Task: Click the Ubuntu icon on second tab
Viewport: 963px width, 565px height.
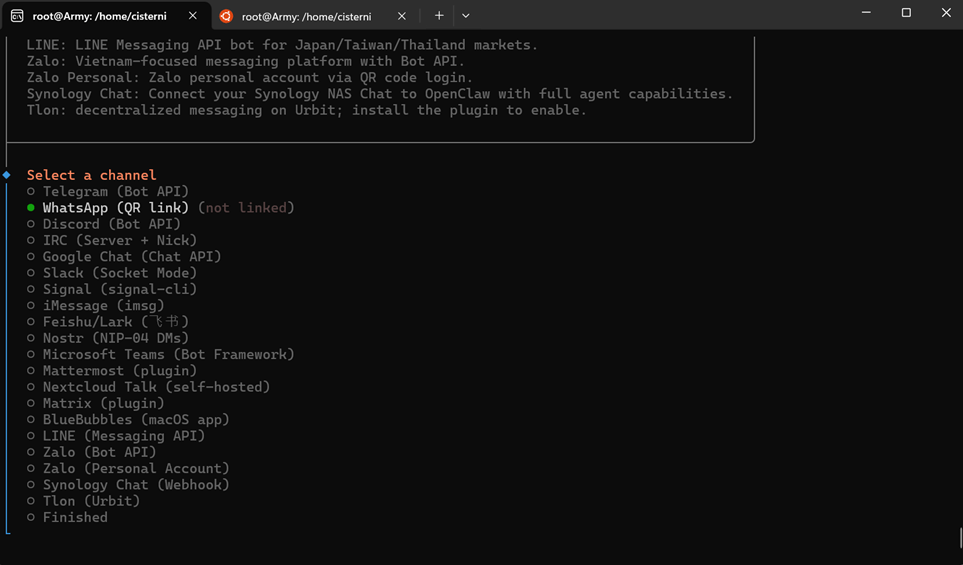Action: tap(226, 16)
